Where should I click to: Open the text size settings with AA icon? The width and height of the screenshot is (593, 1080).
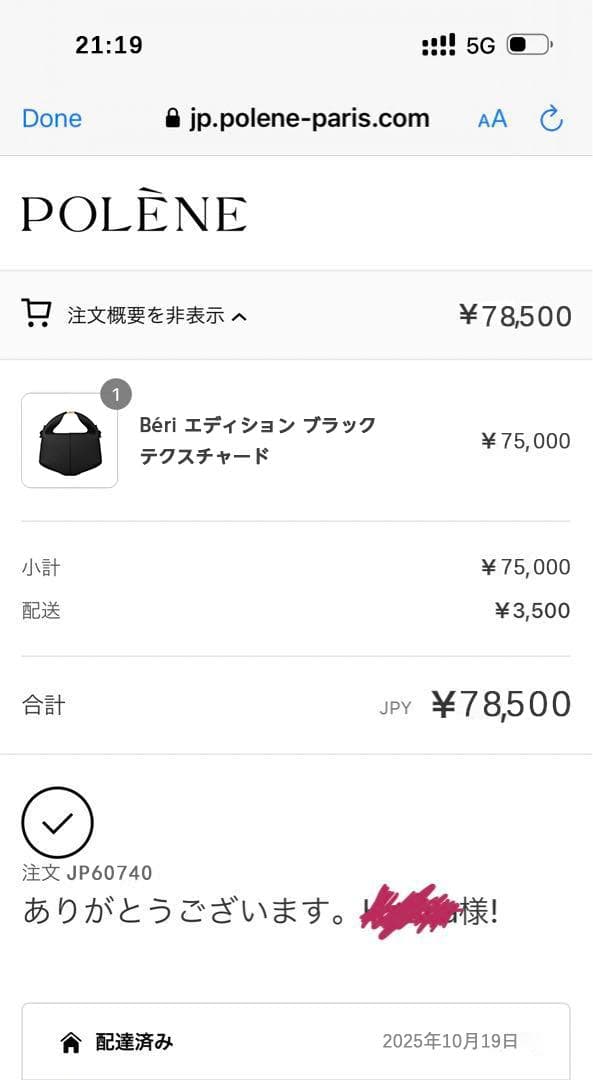(x=491, y=118)
